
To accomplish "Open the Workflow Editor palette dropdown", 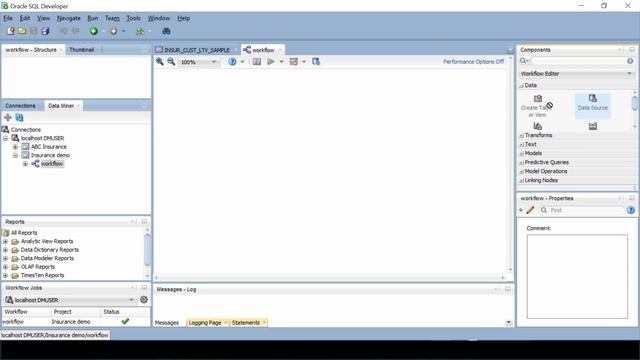I will pos(629,73).
